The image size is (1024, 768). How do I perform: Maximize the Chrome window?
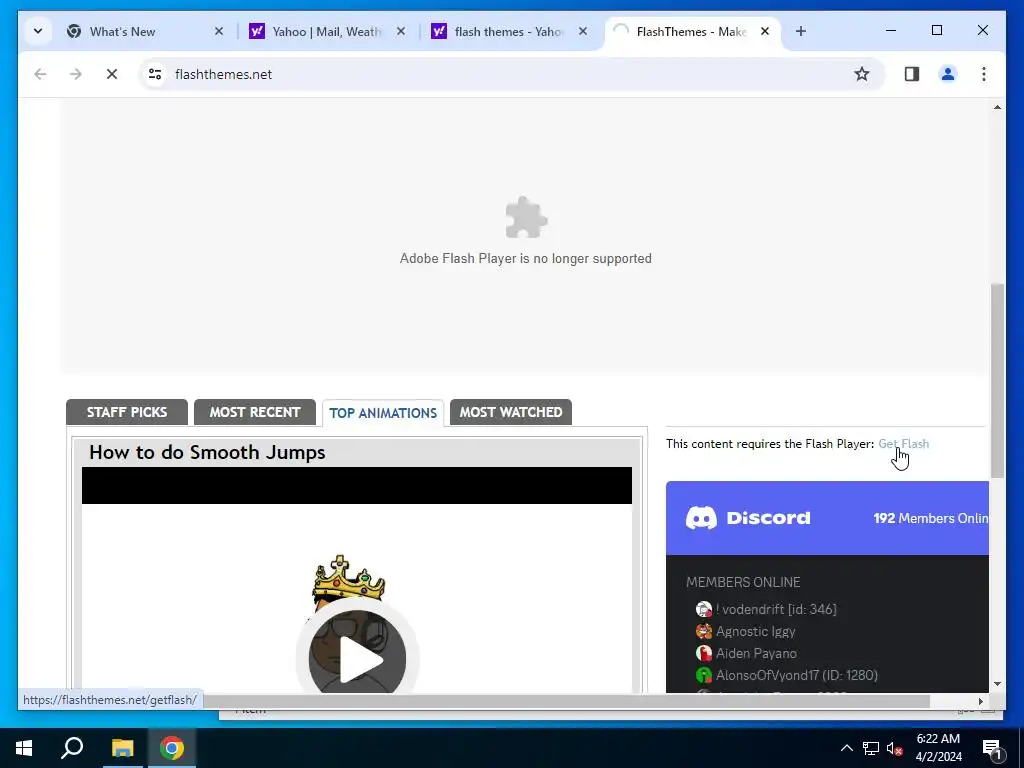point(937,31)
